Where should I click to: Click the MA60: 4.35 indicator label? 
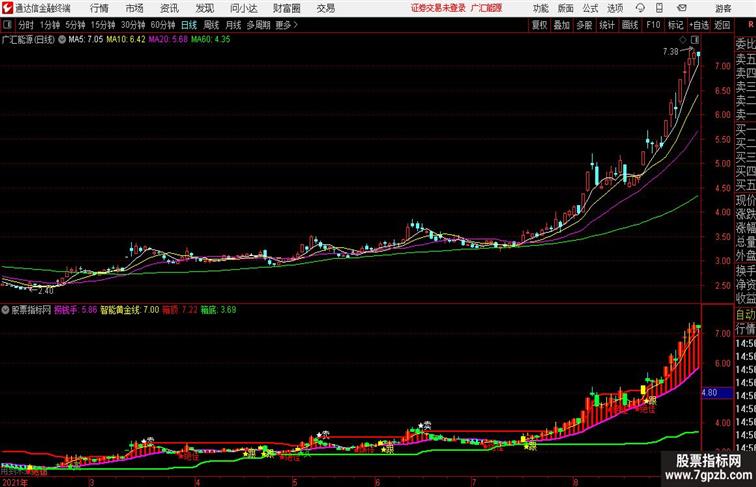(x=211, y=40)
